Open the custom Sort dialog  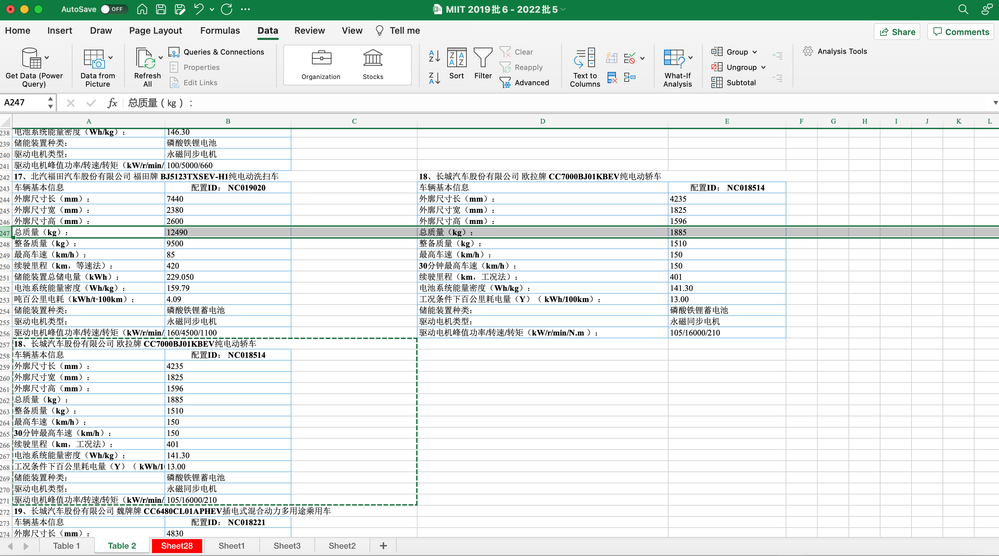click(456, 64)
